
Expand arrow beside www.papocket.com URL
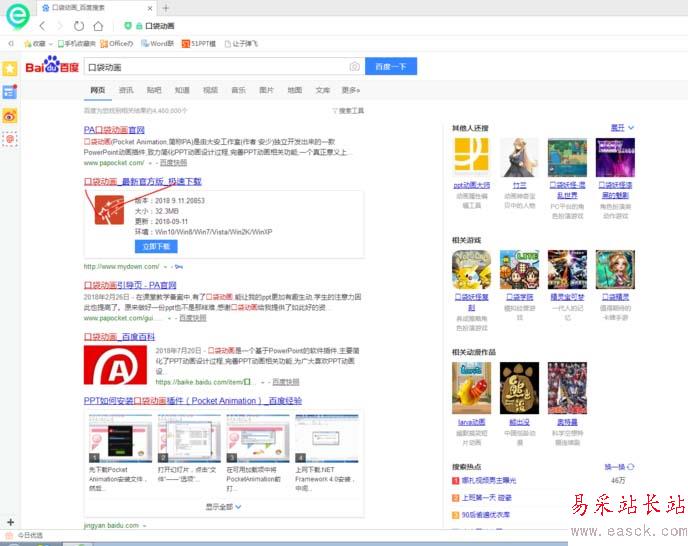coord(150,163)
